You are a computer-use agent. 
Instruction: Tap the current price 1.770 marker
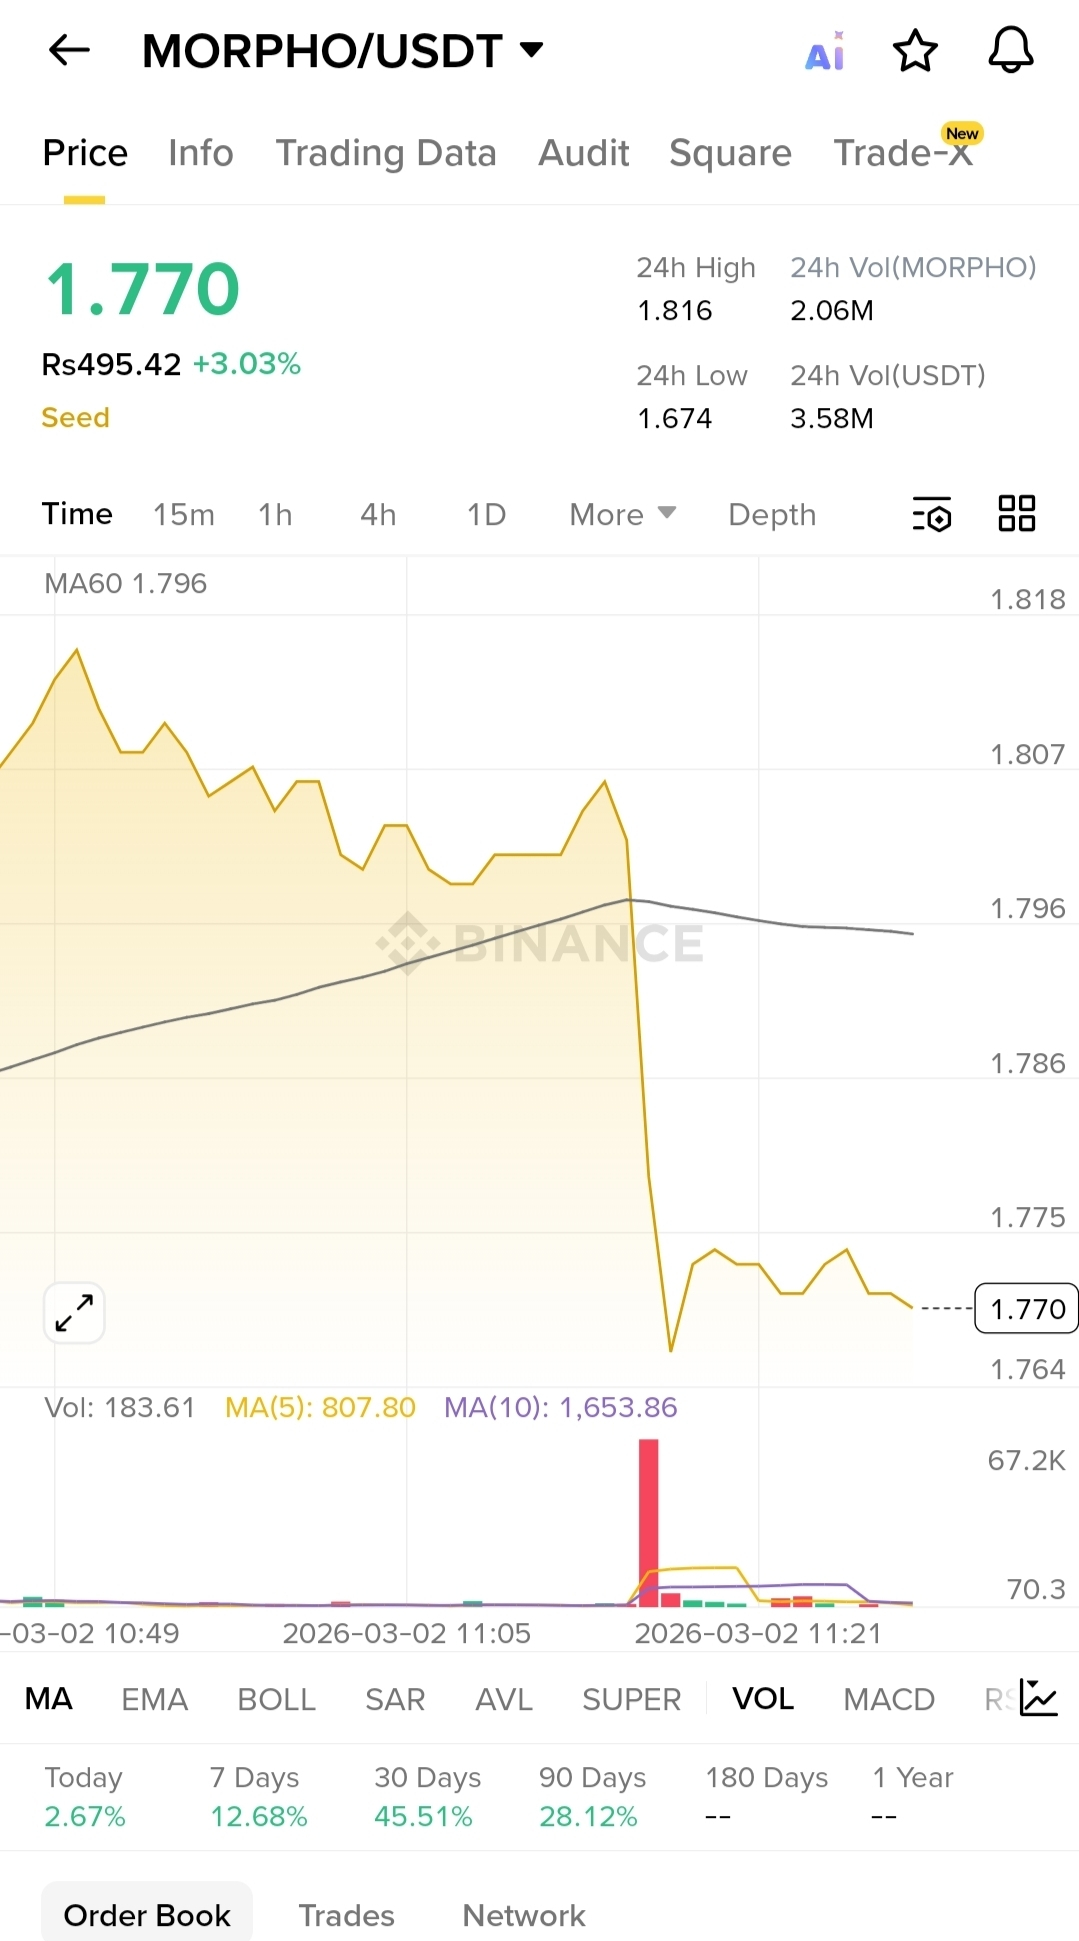[x=1026, y=1308]
